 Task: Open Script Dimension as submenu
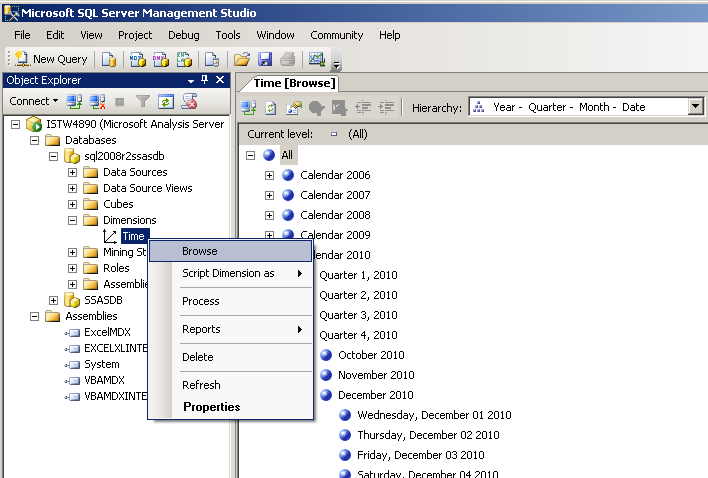point(231,273)
